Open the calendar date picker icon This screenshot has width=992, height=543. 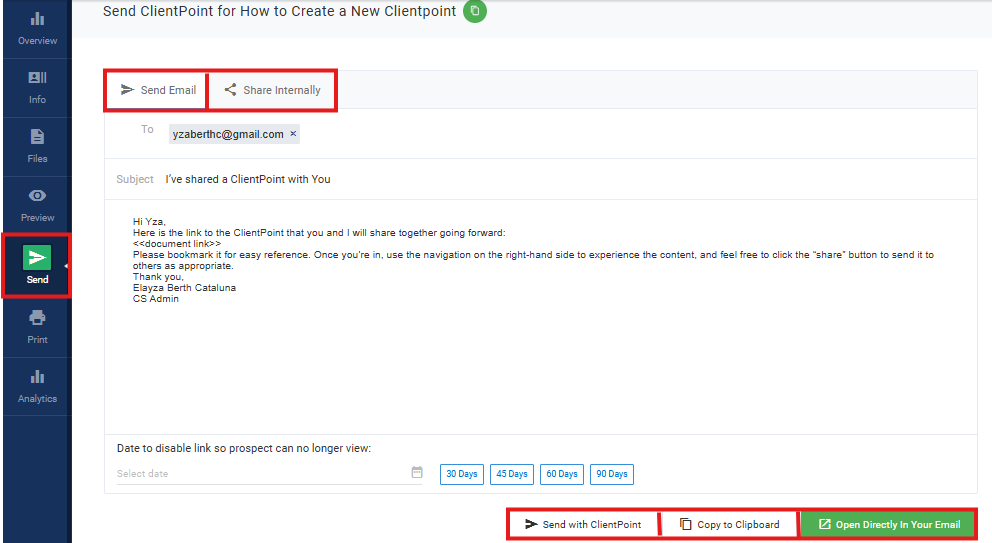pyautogui.click(x=417, y=472)
